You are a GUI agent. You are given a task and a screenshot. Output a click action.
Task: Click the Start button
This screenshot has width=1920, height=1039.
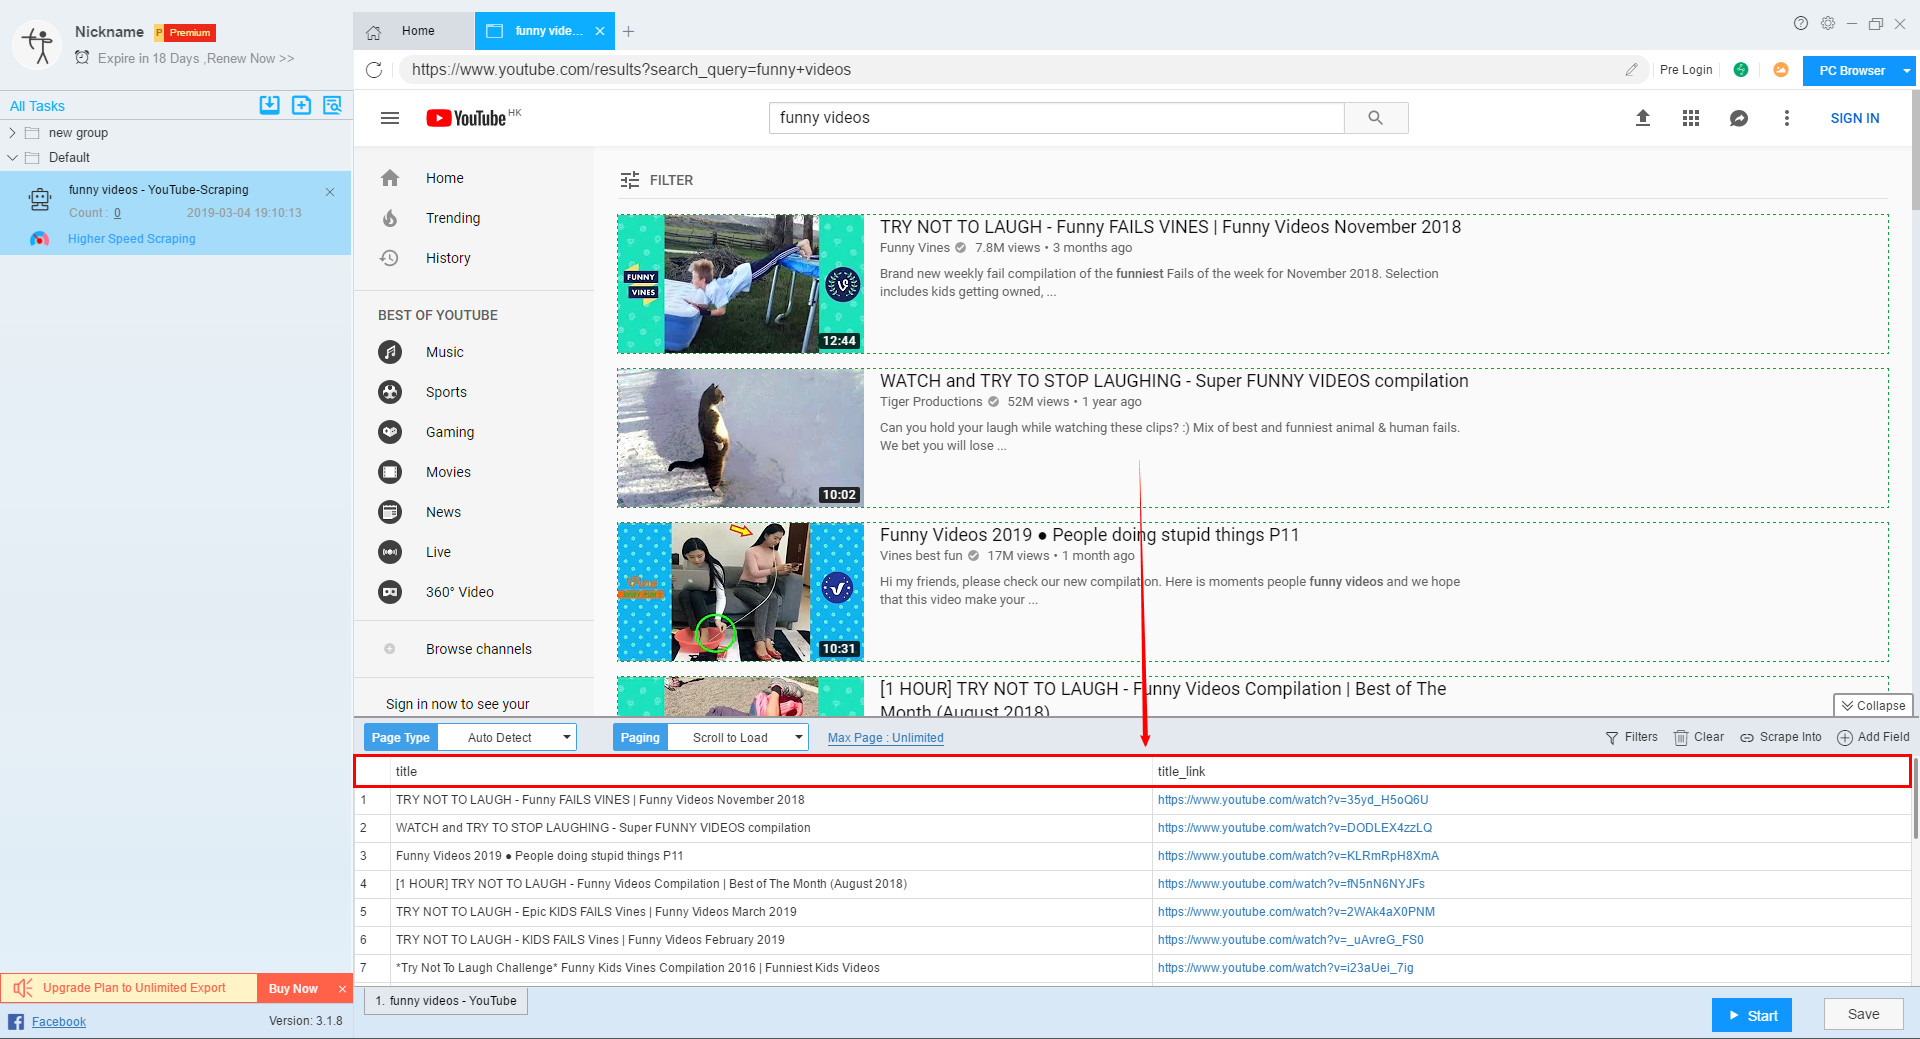pos(1752,1015)
